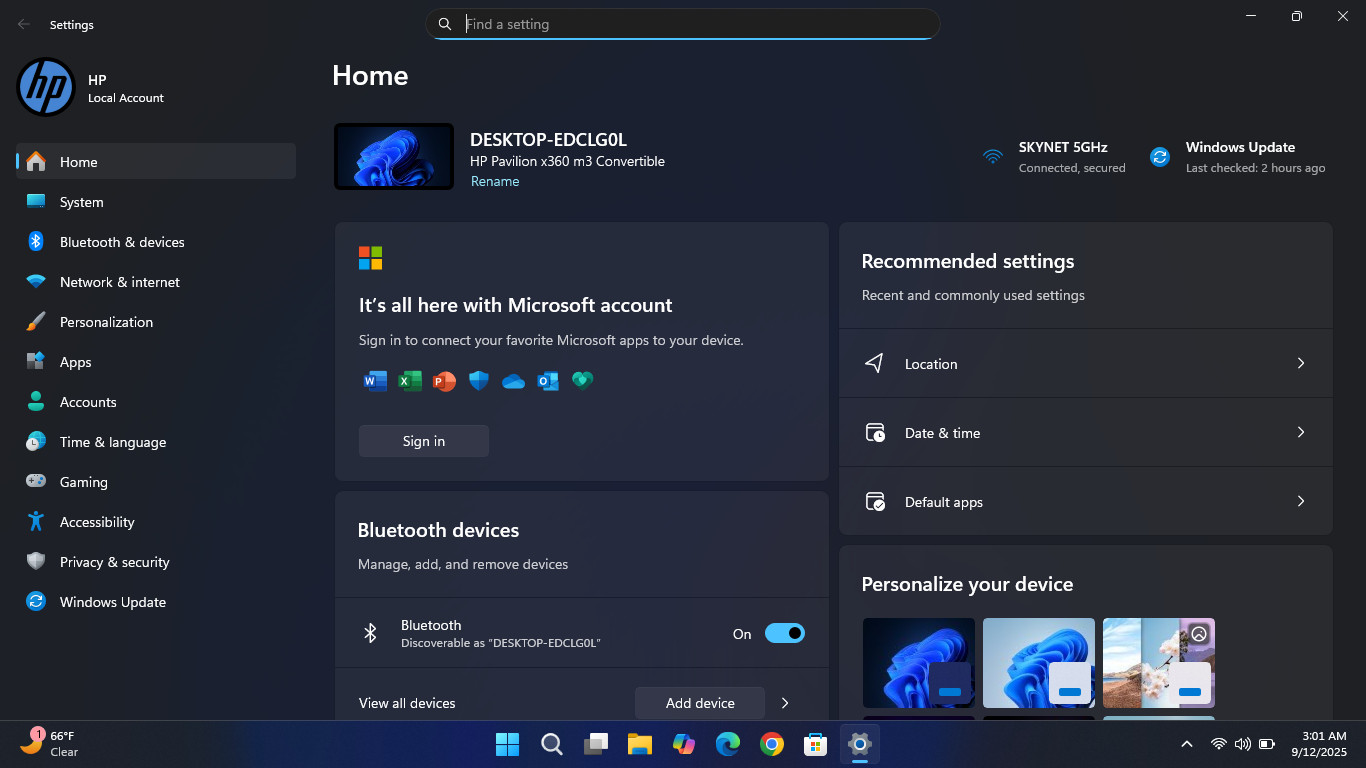
Task: Click the Word icon in Microsoft account card
Action: click(x=375, y=381)
